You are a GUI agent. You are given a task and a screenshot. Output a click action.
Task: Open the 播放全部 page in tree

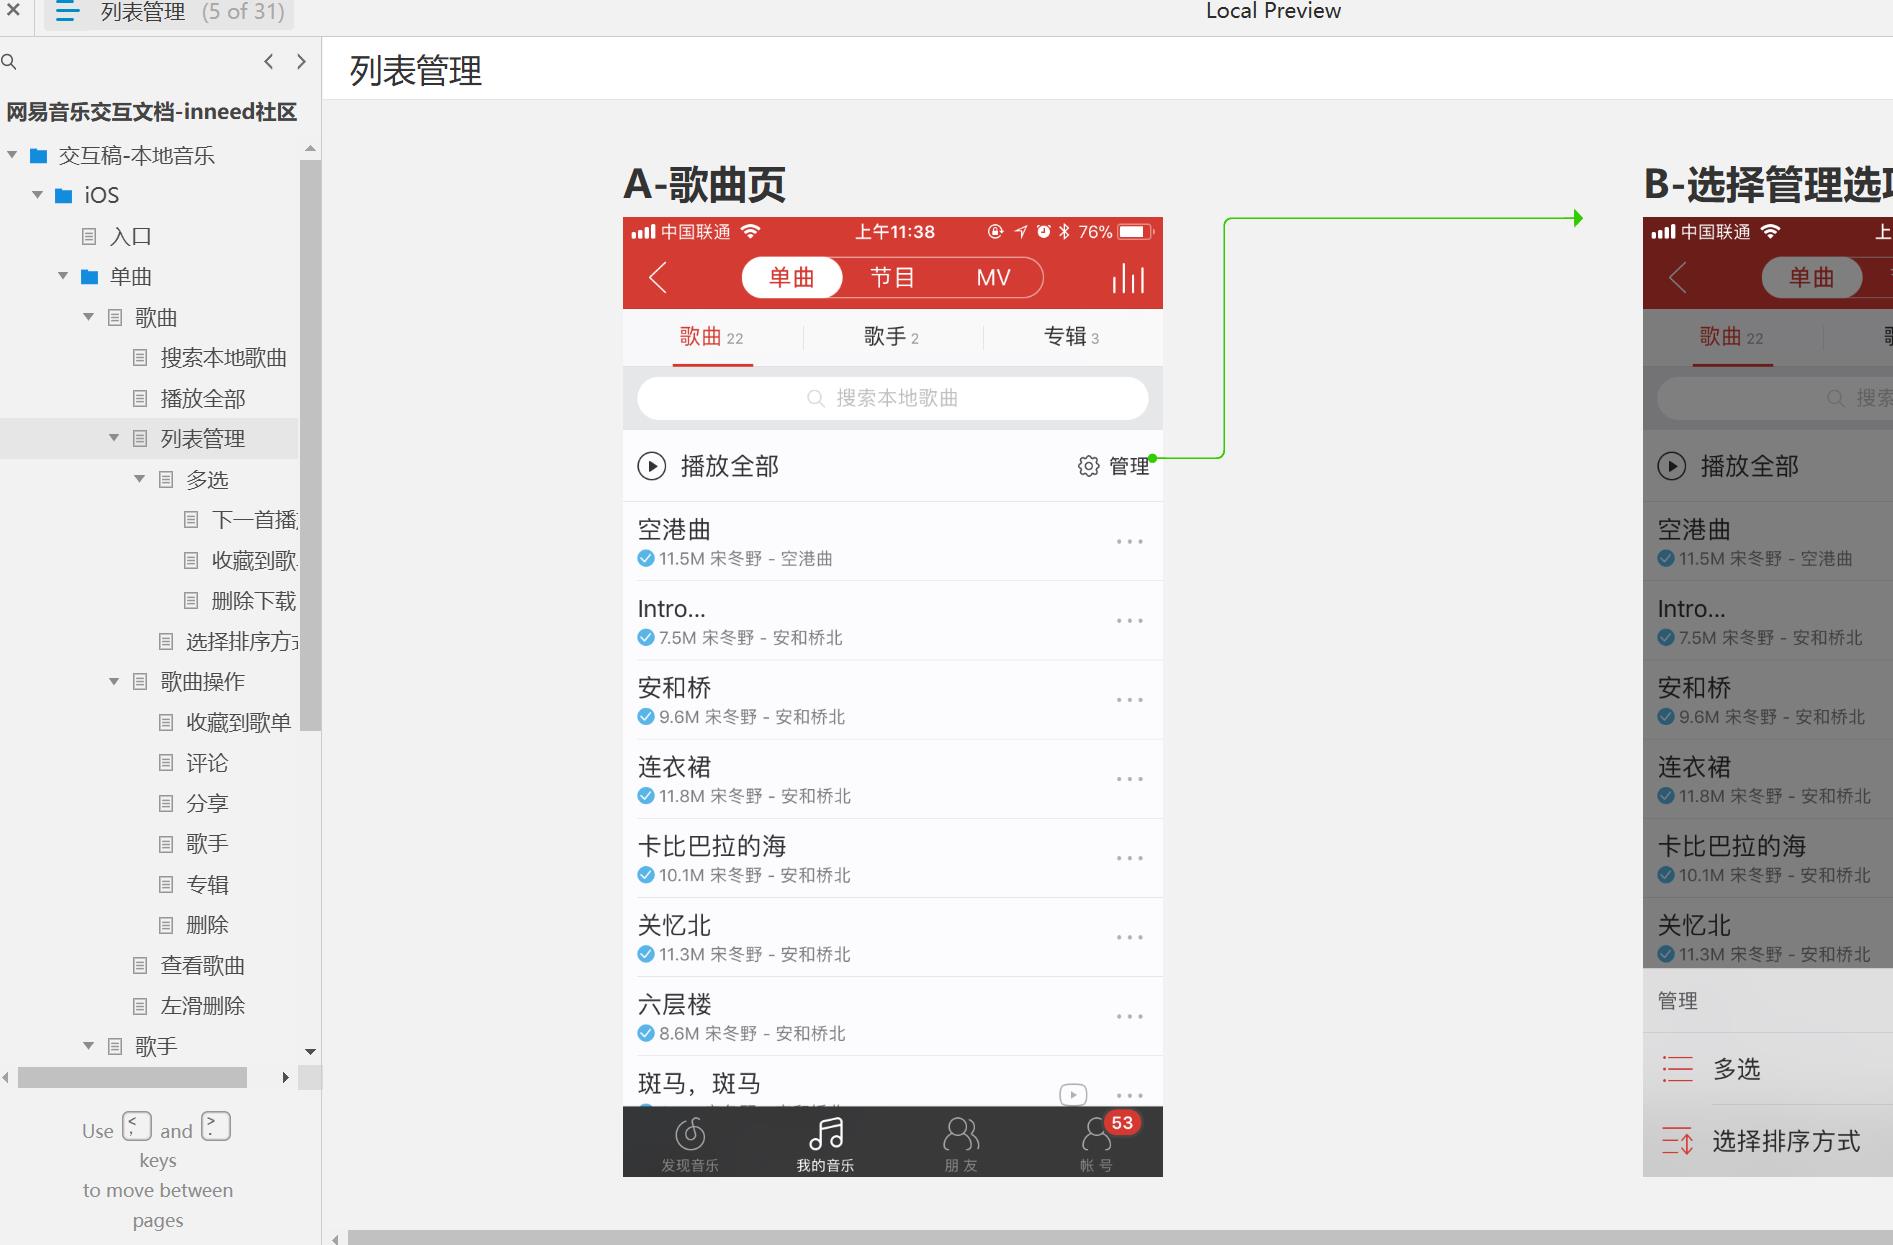[x=203, y=398]
